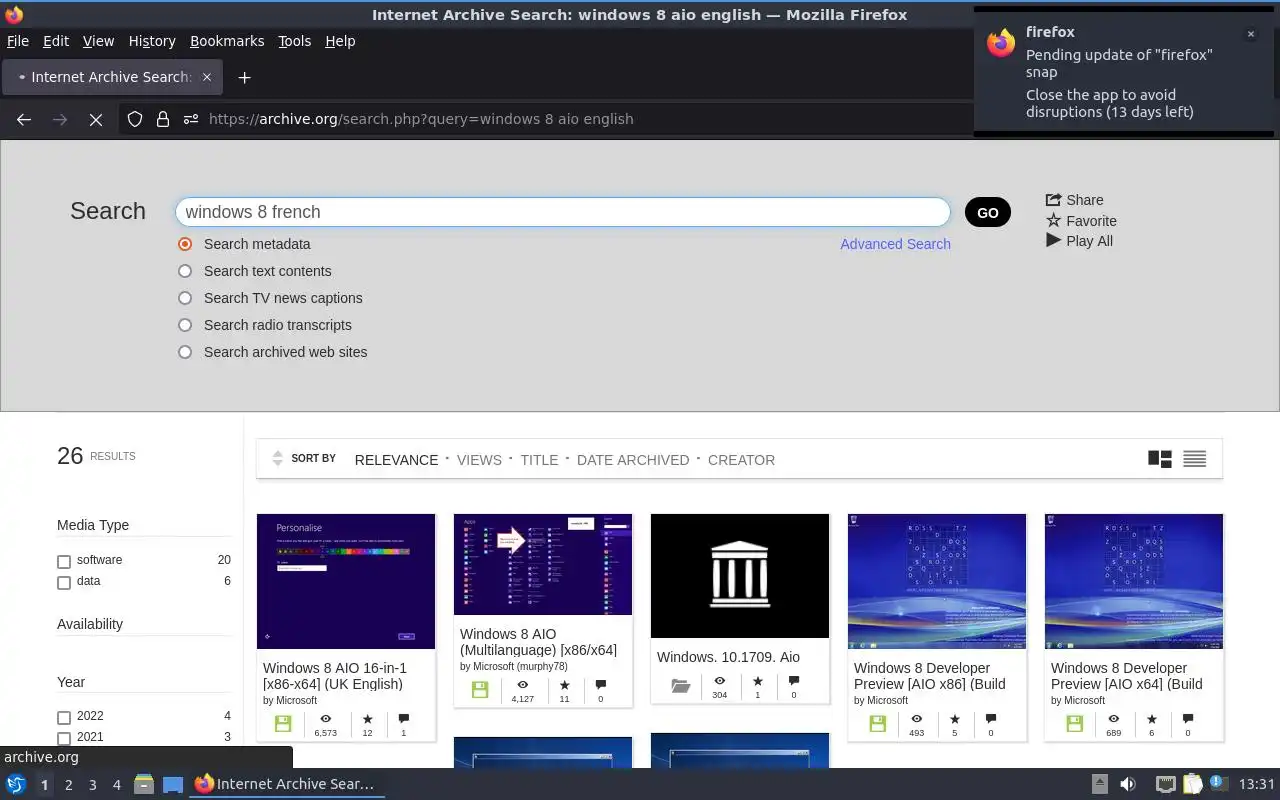Switch to the list view
This screenshot has width=1280, height=800.
[1194, 459]
